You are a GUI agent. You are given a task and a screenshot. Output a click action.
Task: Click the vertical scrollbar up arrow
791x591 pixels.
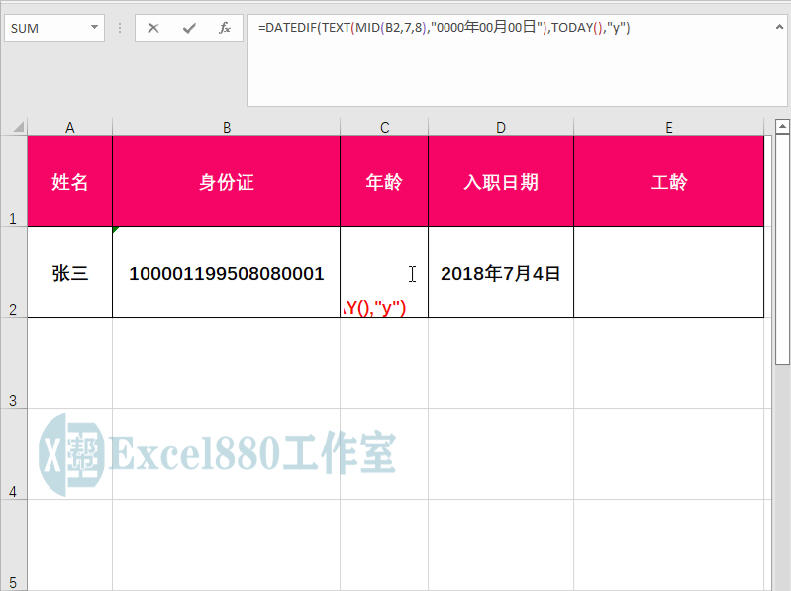pyautogui.click(x=782, y=126)
